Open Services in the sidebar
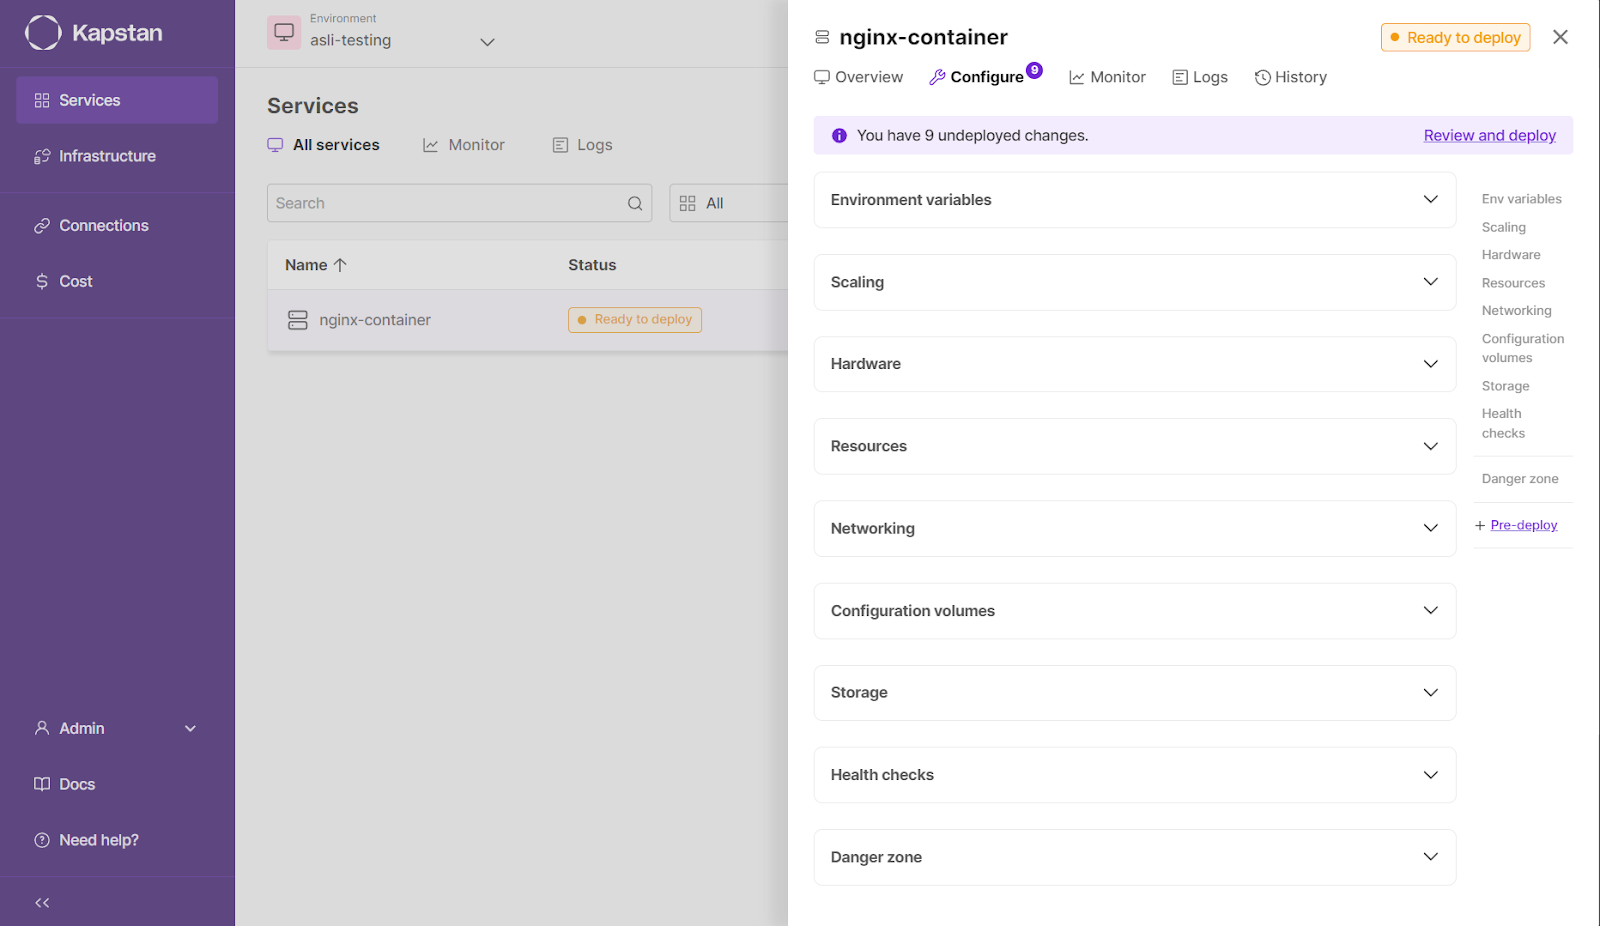Viewport: 1600px width, 926px height. [x=117, y=100]
